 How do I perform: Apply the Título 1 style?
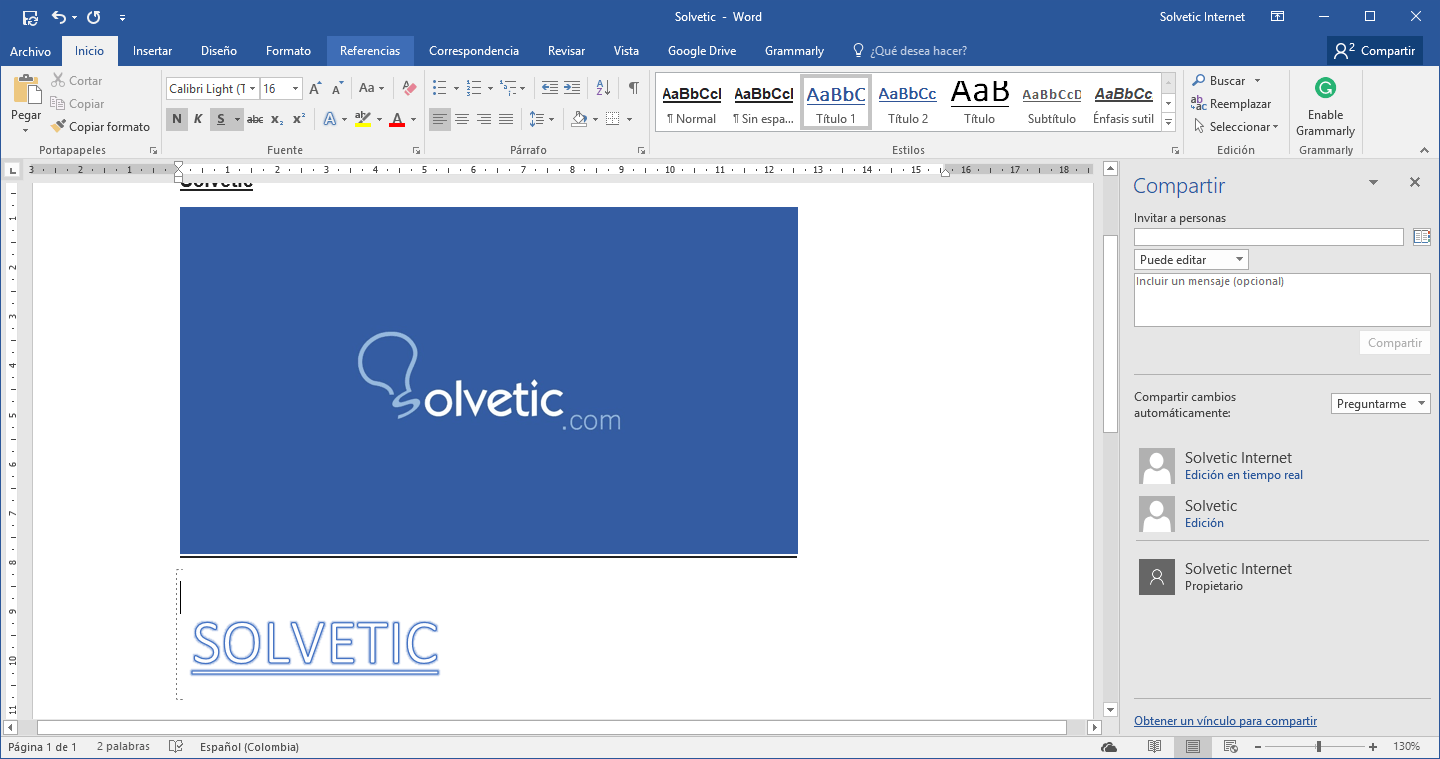point(836,102)
